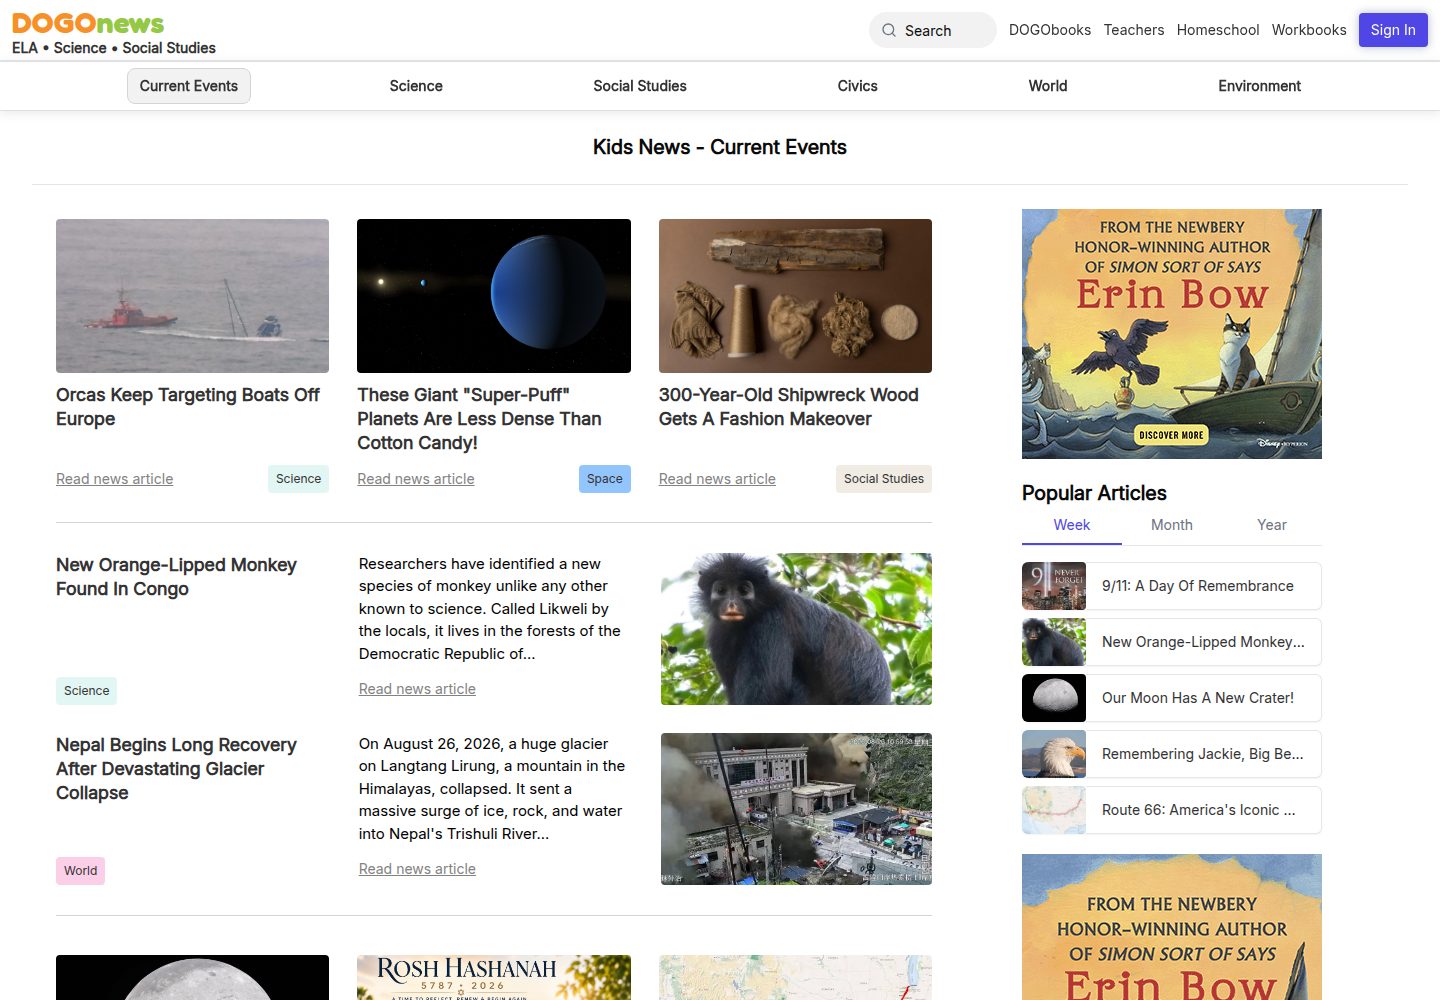Click the moon thumbnail in Popular Articles
The height and width of the screenshot is (1000, 1440).
[x=1054, y=698]
